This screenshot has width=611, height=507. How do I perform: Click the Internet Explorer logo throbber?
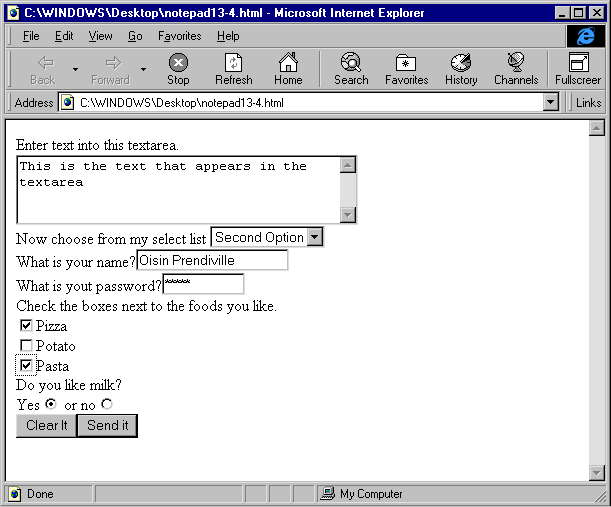[x=586, y=36]
